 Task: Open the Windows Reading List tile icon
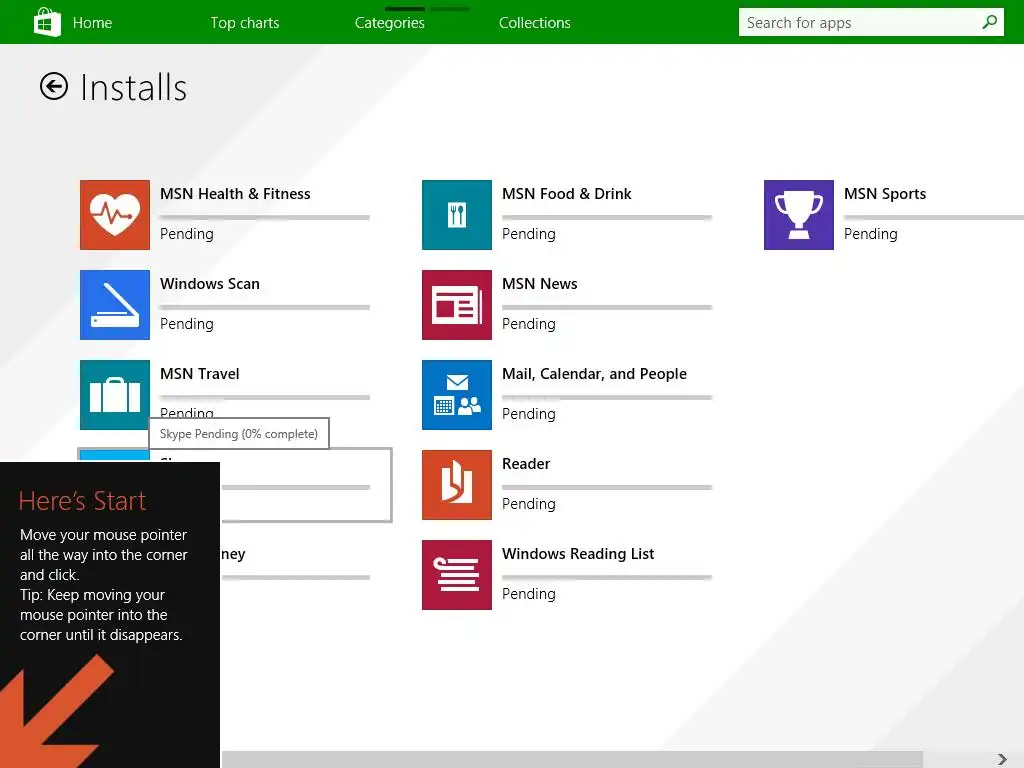[456, 575]
